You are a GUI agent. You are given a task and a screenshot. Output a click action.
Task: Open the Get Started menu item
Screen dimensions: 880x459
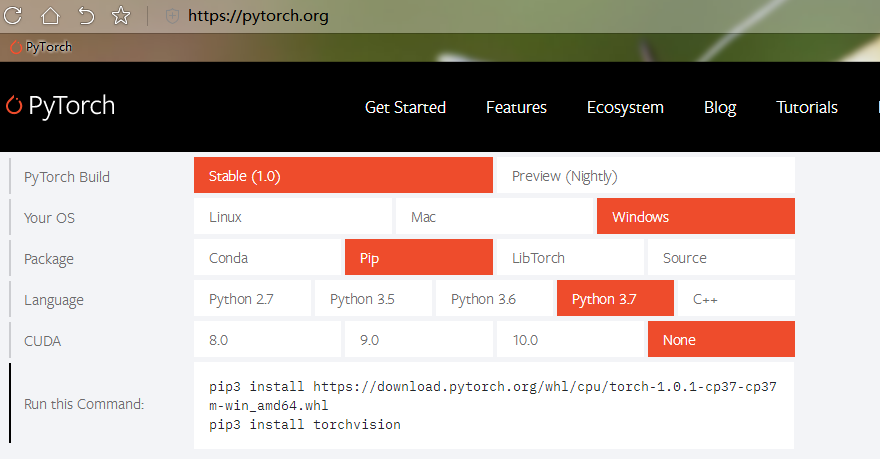pos(405,107)
